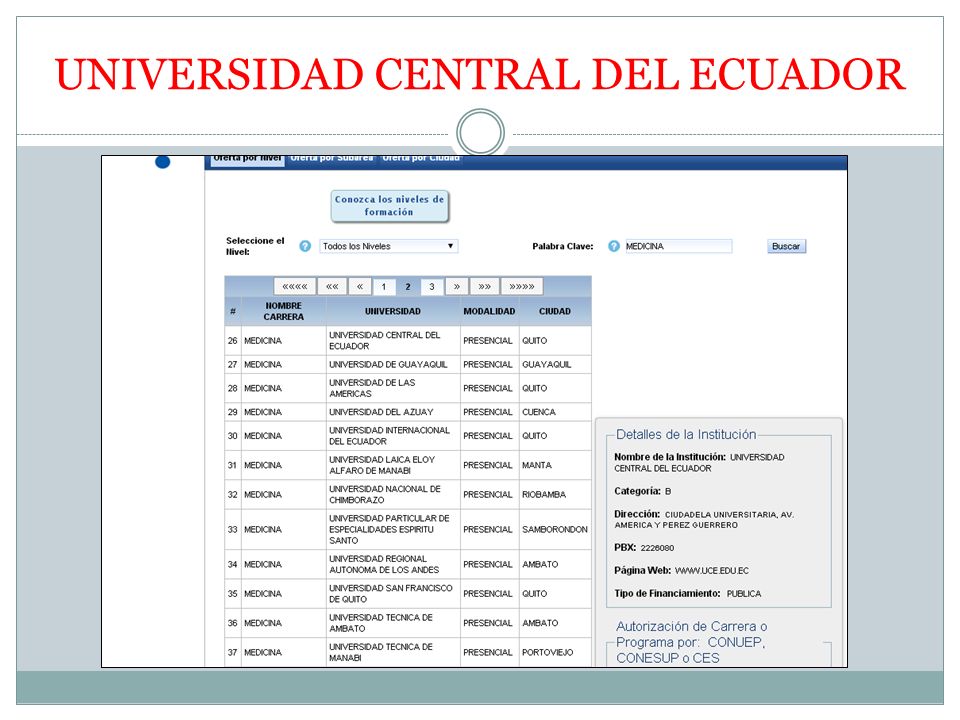This screenshot has width=960, height=720.
Task: Click Conozca los niveles de formación button
Action: coord(389,206)
